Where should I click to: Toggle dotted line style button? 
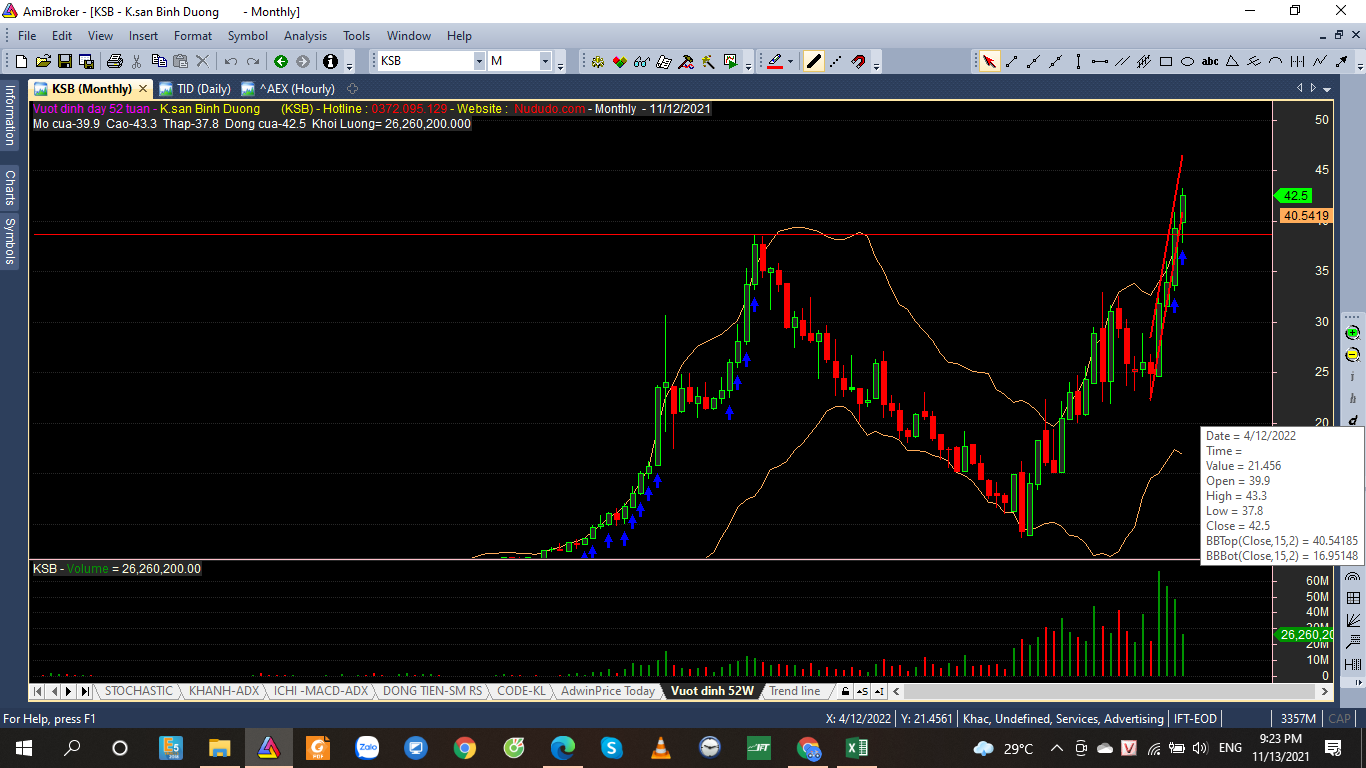click(836, 61)
